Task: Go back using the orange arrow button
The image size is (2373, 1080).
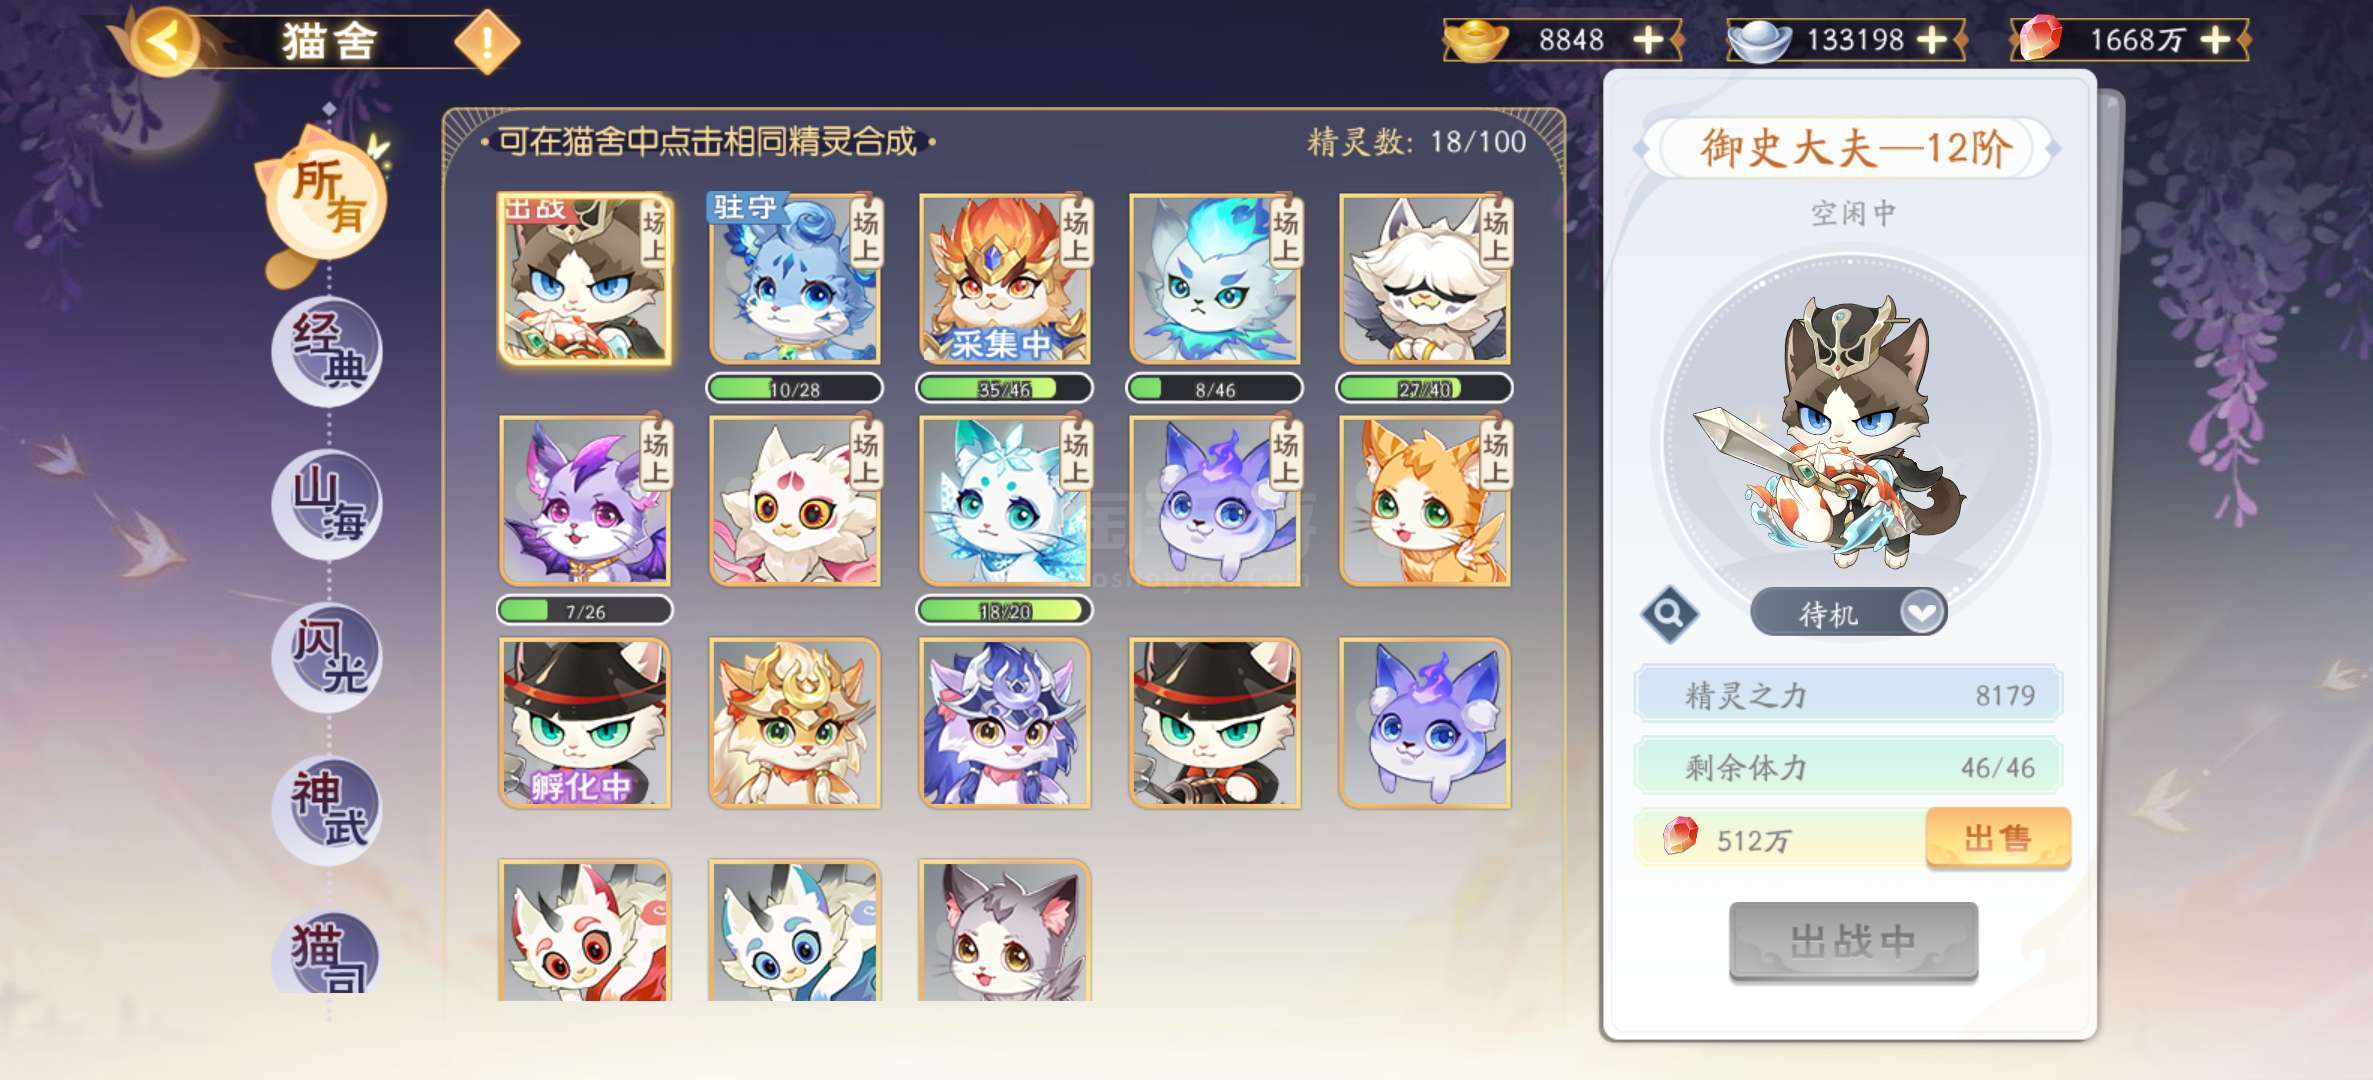Action: 165,41
